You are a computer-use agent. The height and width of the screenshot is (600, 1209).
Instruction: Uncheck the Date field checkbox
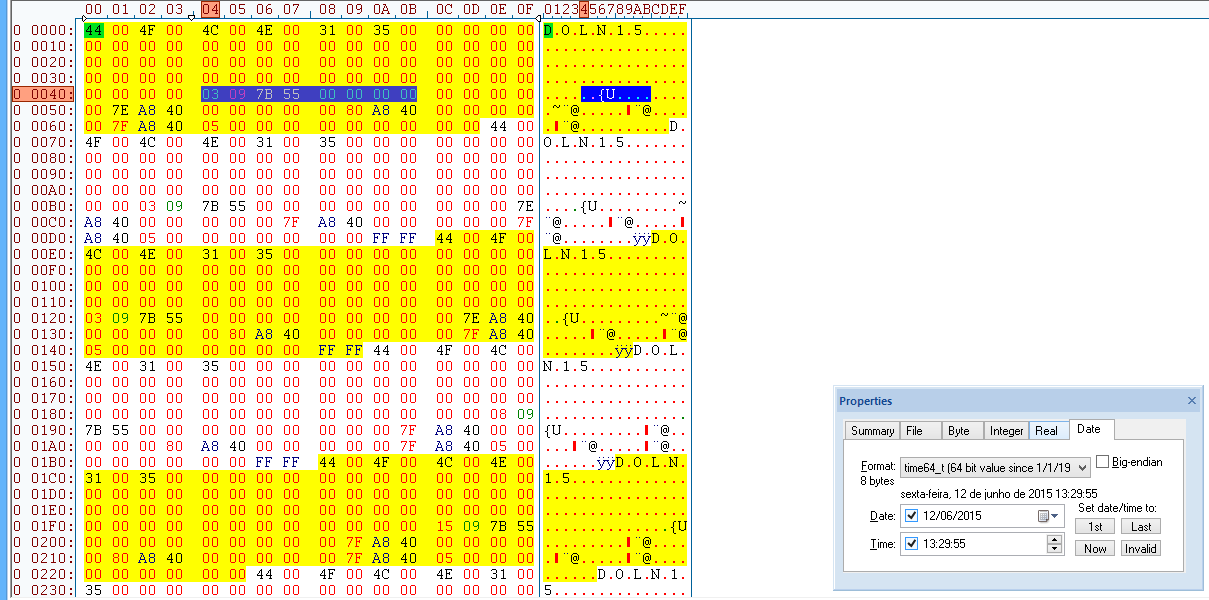[911, 516]
